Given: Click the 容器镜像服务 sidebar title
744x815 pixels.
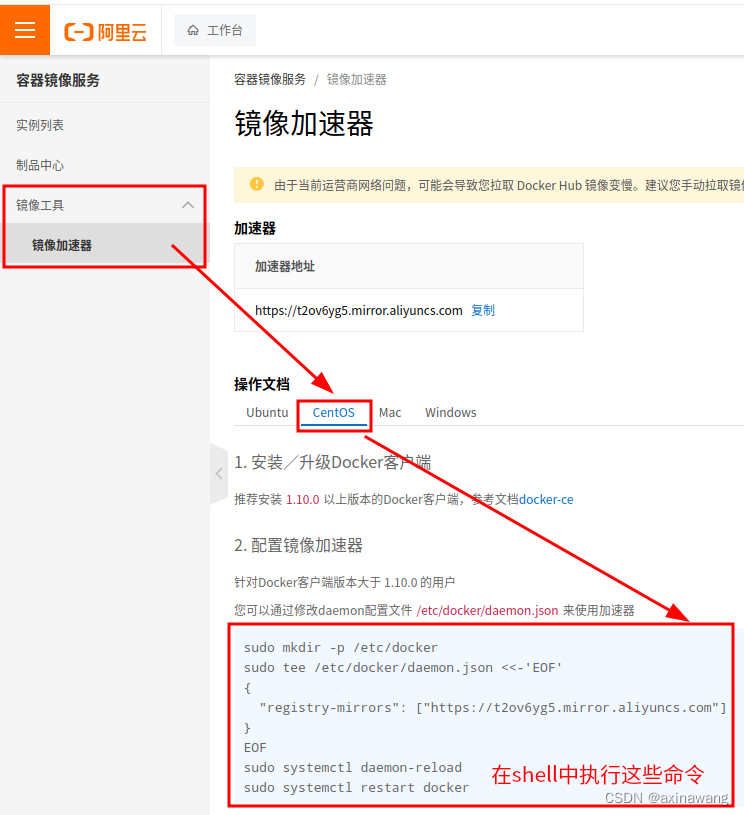Looking at the screenshot, I should tap(58, 81).
